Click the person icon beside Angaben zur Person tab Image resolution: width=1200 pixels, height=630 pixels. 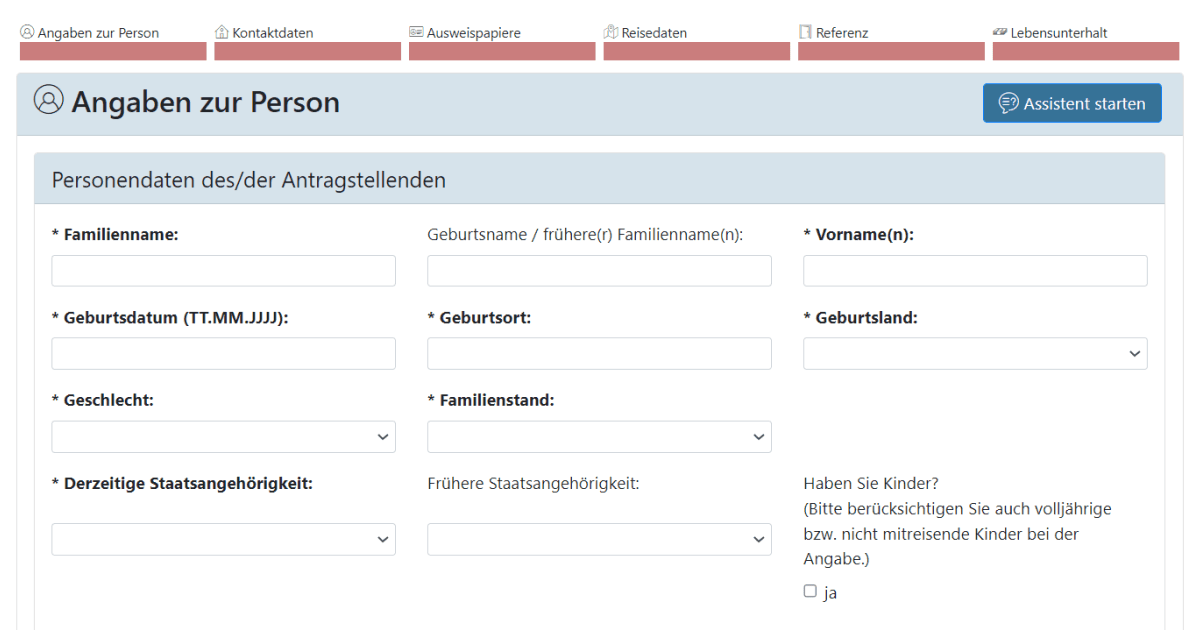click(27, 32)
